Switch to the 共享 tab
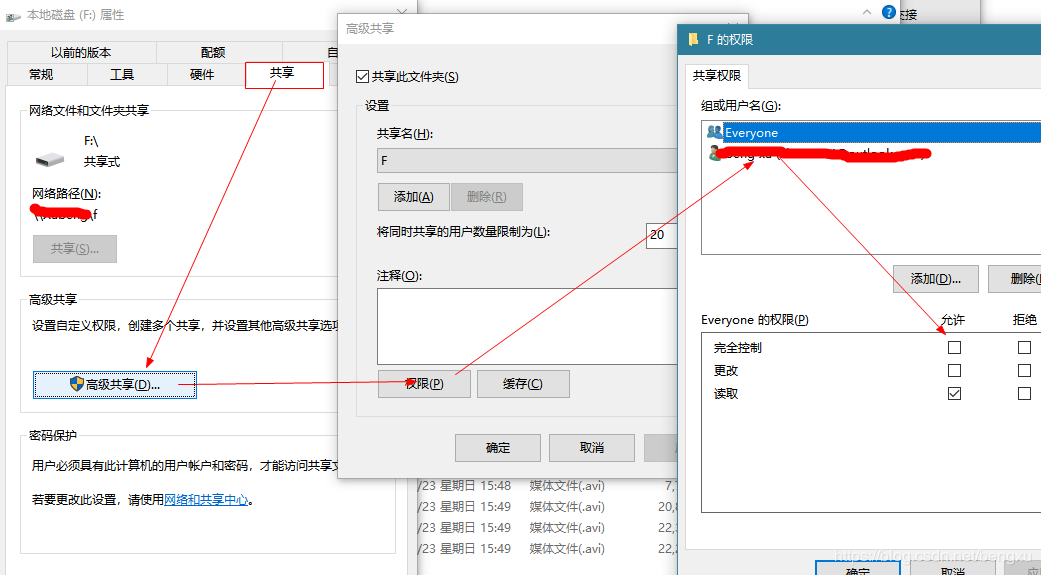This screenshot has height=575, width=1041. 284,74
